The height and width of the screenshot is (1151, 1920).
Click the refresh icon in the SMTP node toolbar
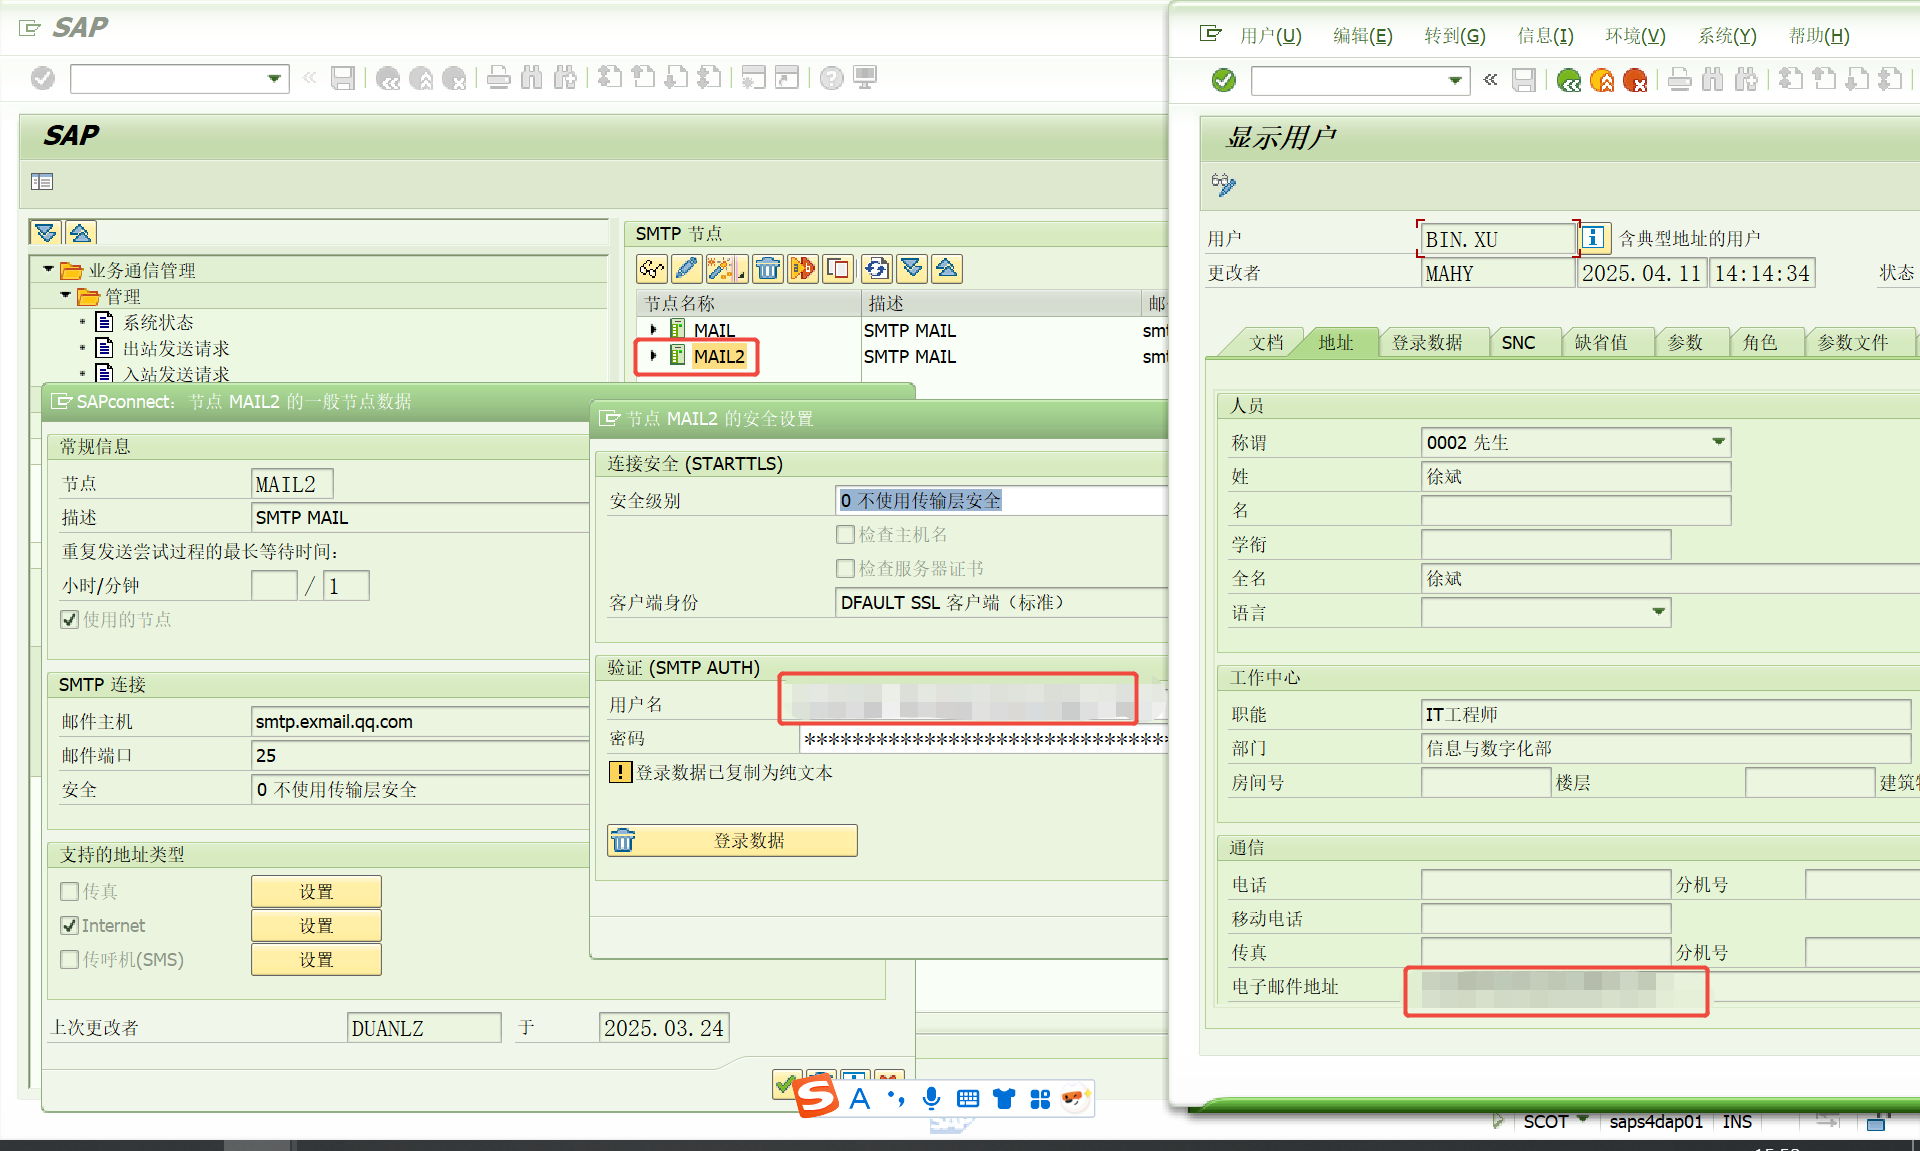(x=877, y=269)
